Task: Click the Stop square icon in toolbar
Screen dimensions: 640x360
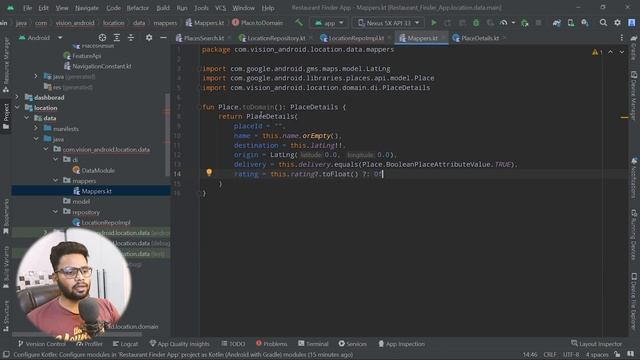Action: (x=539, y=23)
